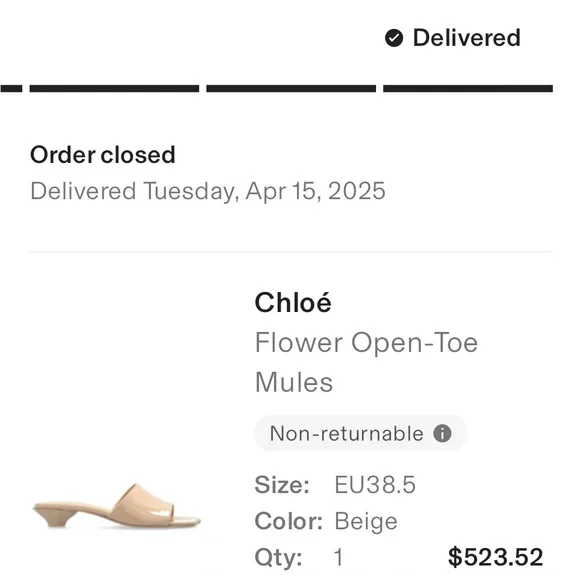Click the Non-returnable badge
This screenshot has width=580, height=580.
click(x=360, y=433)
